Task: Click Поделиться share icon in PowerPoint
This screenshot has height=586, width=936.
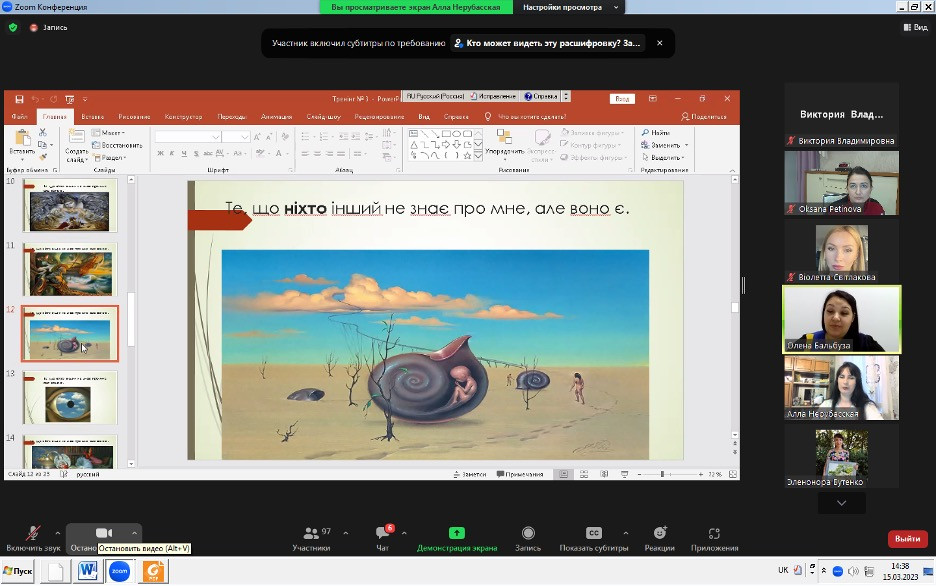Action: [685, 117]
